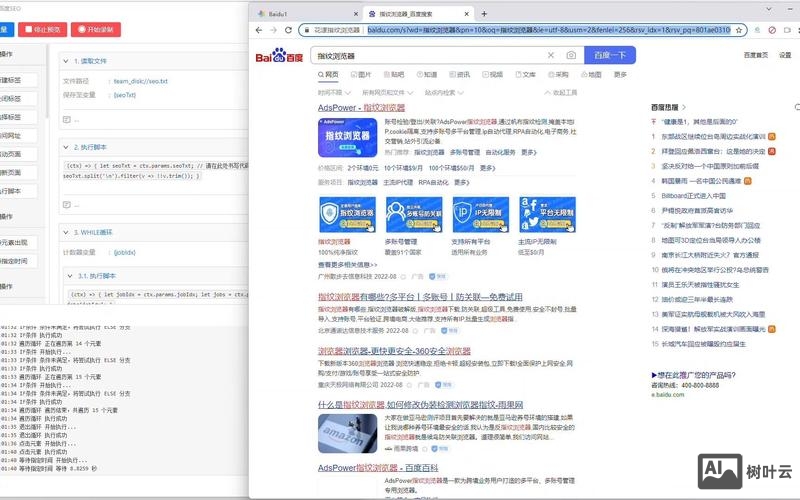Click the red 停止预览 button

[x=42, y=30]
